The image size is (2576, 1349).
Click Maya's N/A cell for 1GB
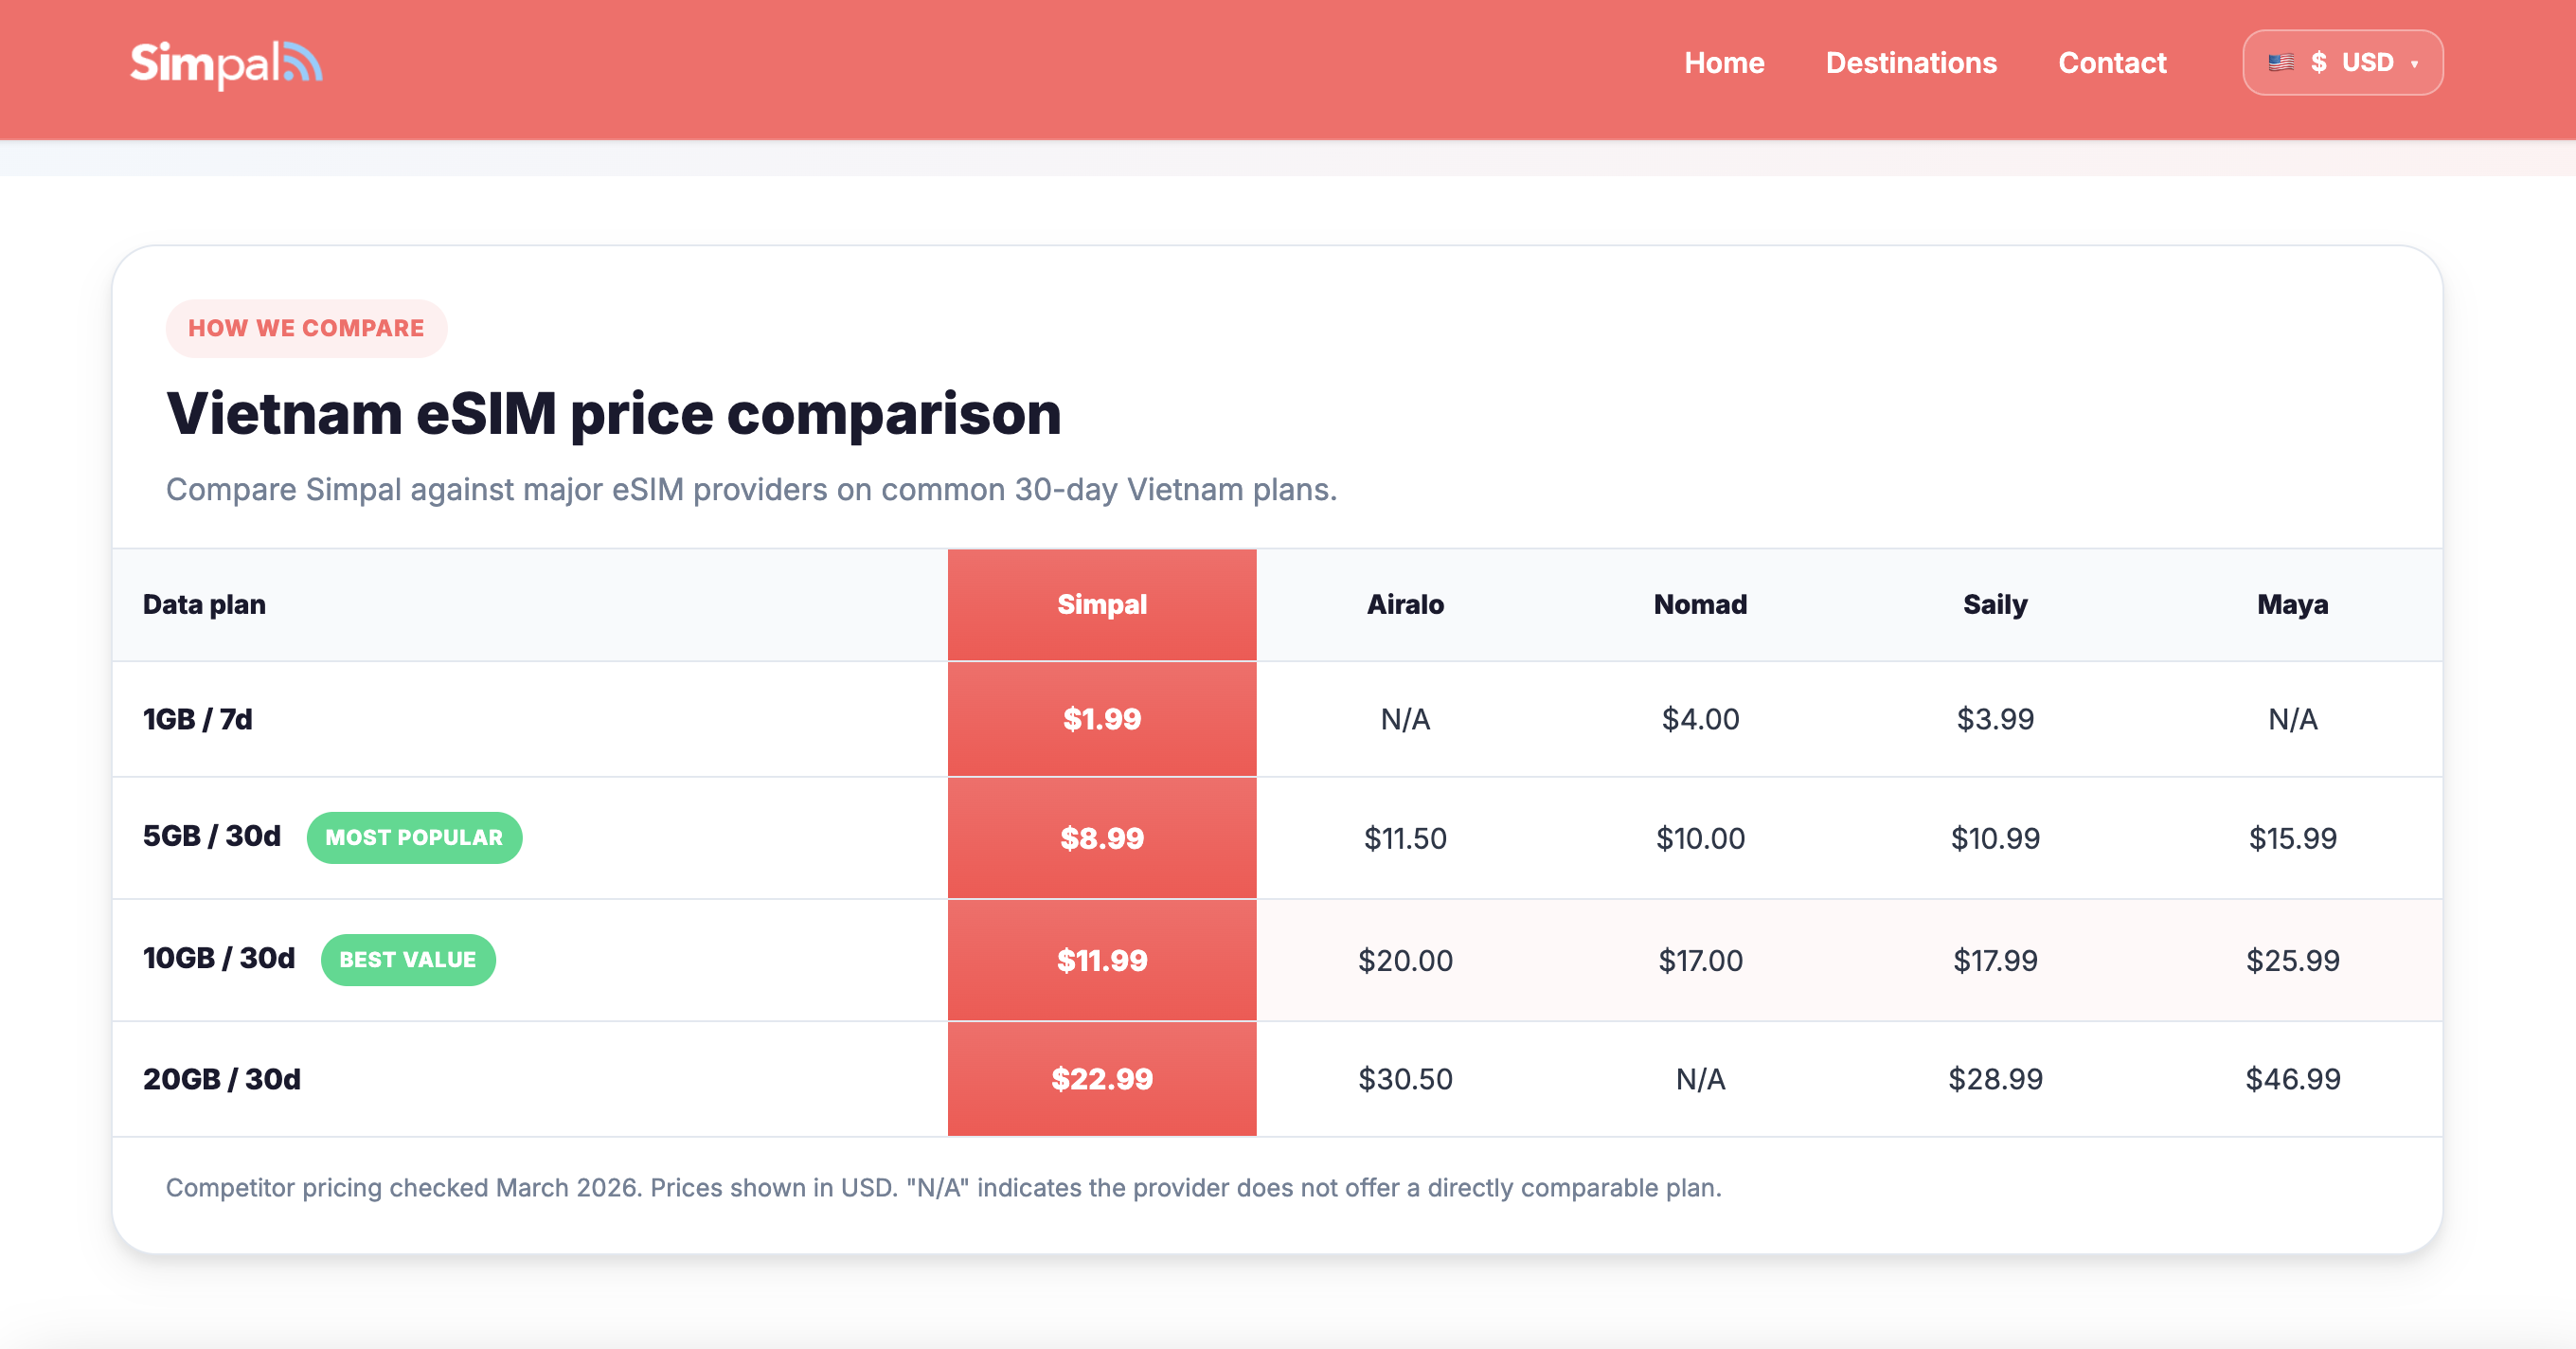[2292, 719]
